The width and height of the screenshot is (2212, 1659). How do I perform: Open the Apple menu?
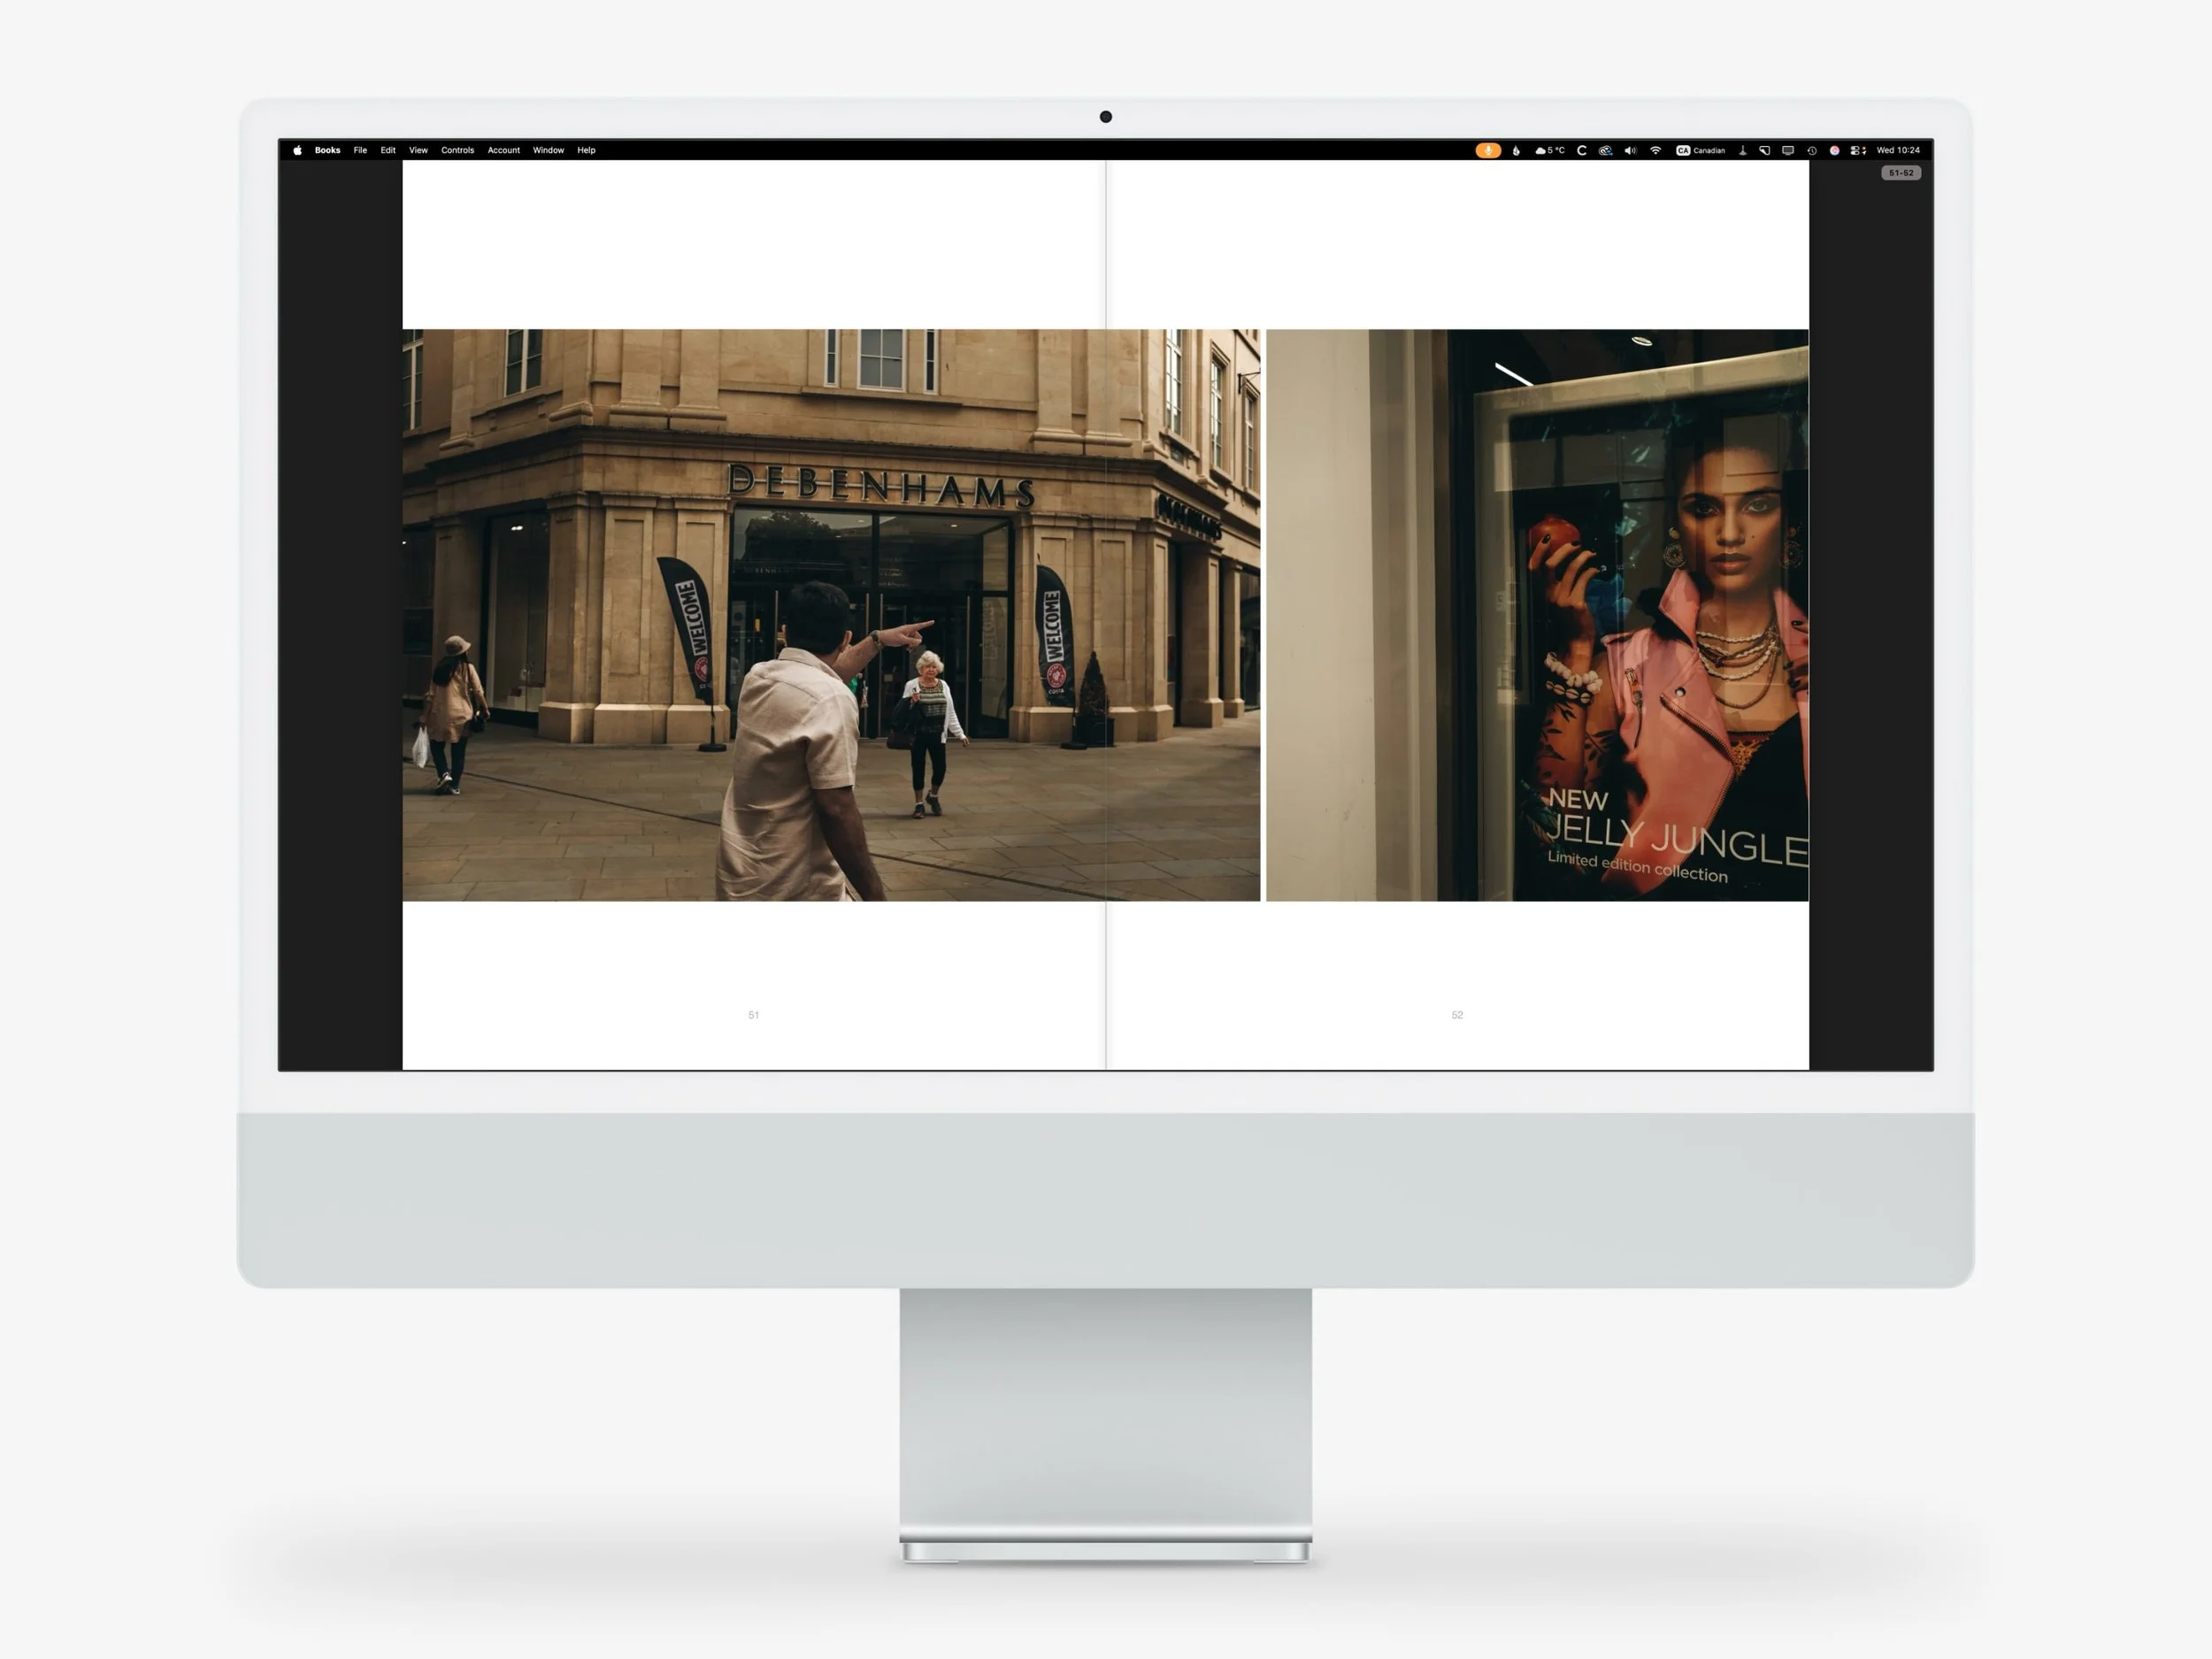[297, 150]
